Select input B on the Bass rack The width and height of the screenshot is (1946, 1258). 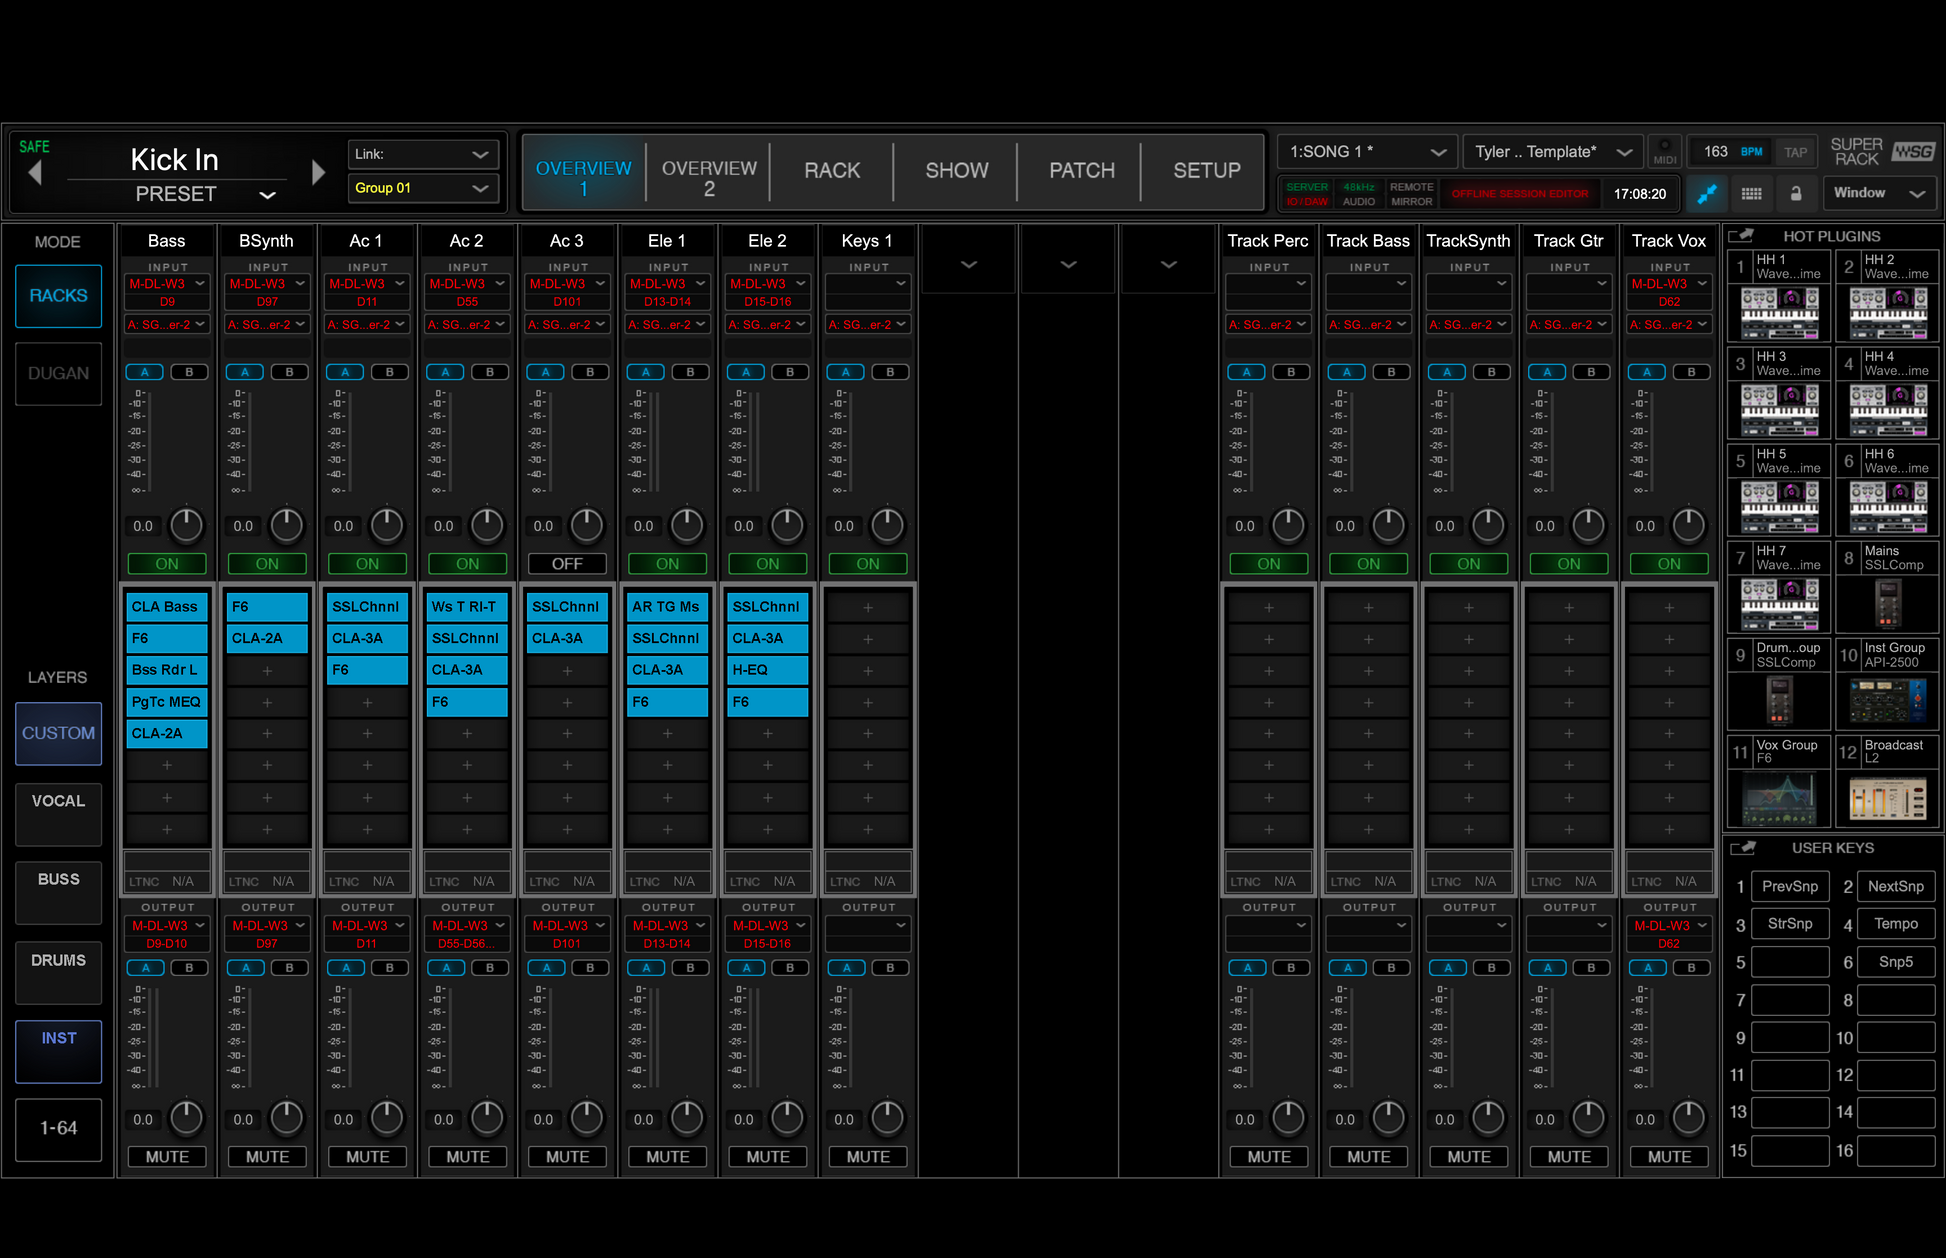[189, 372]
